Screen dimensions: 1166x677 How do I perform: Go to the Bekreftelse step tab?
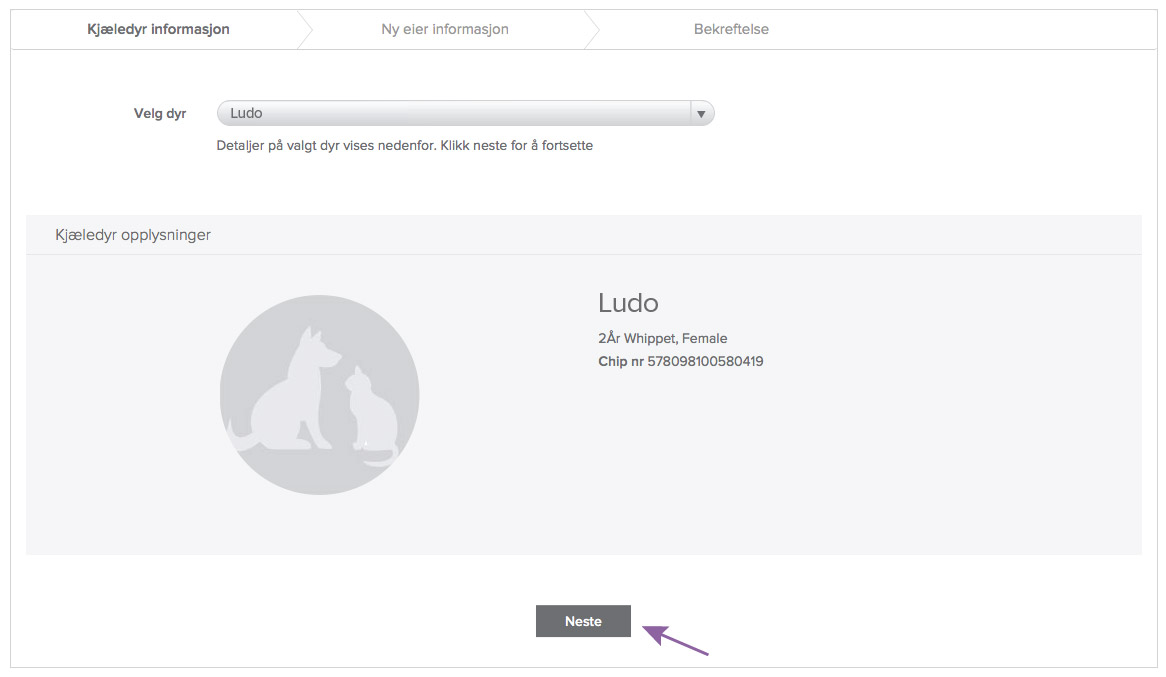point(731,30)
